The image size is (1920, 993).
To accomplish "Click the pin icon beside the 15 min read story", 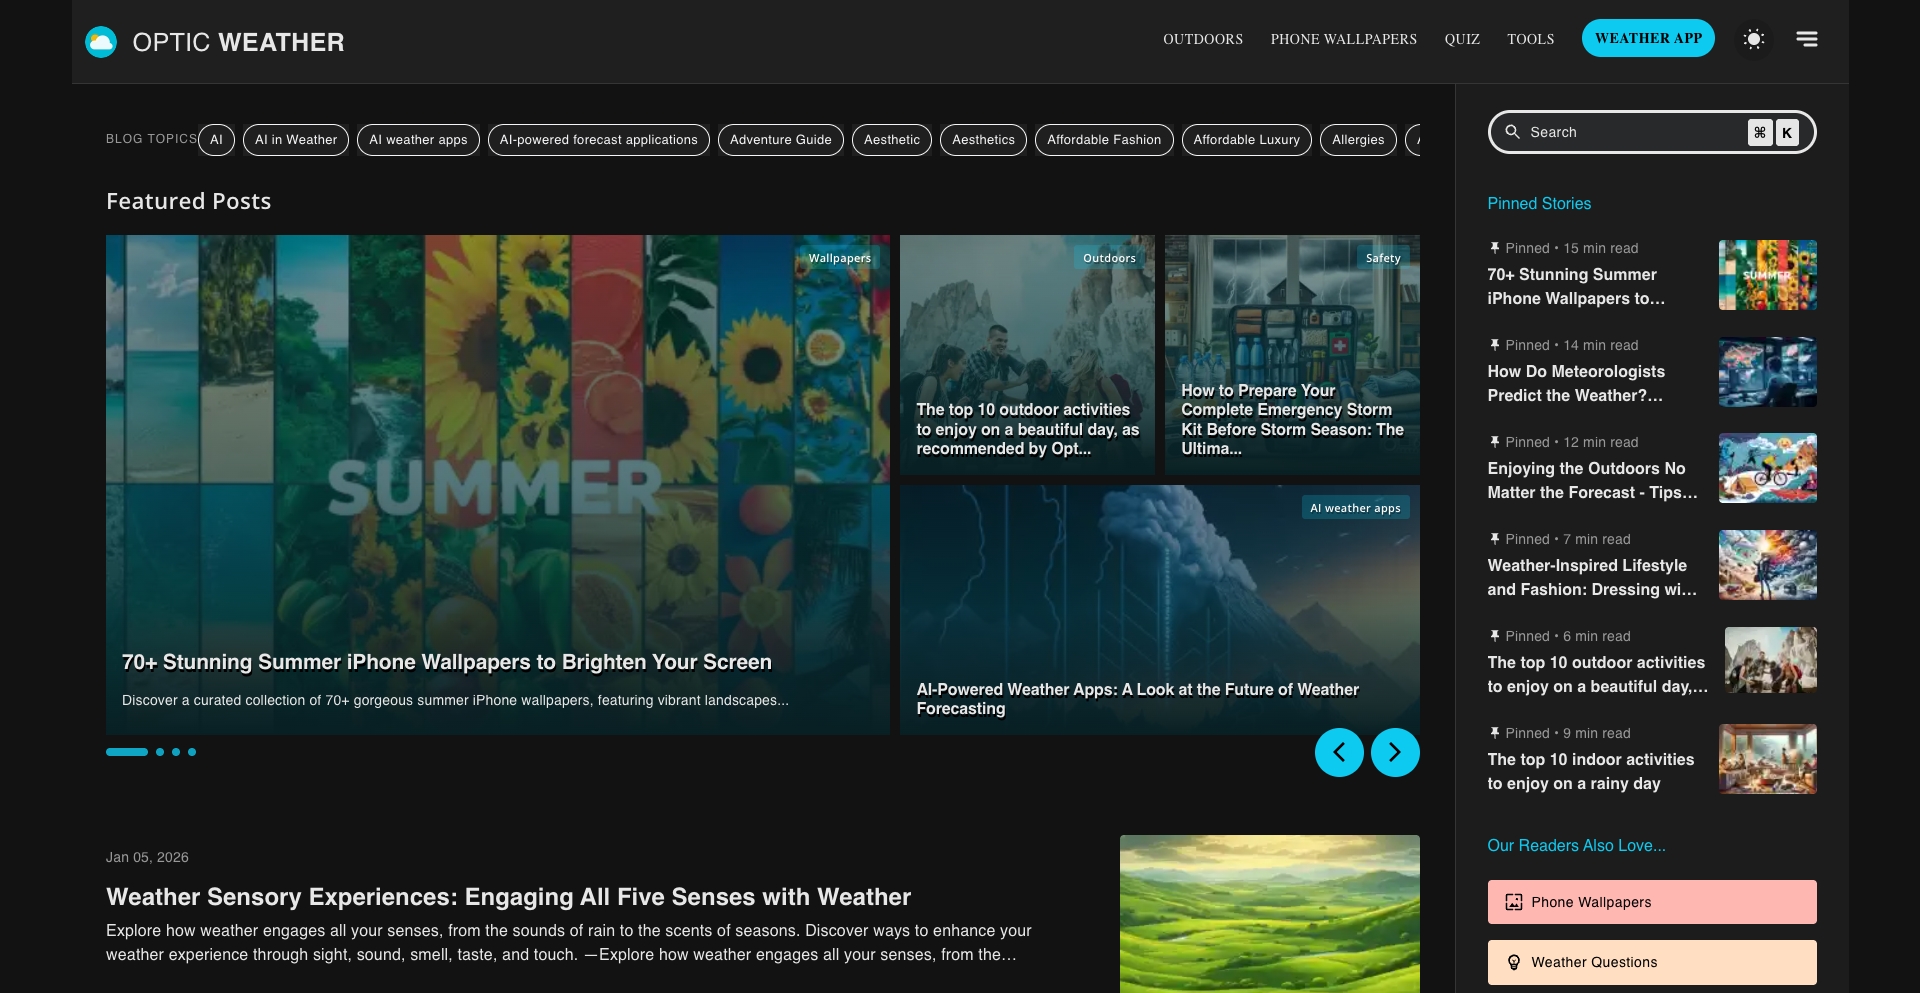I will tap(1493, 248).
